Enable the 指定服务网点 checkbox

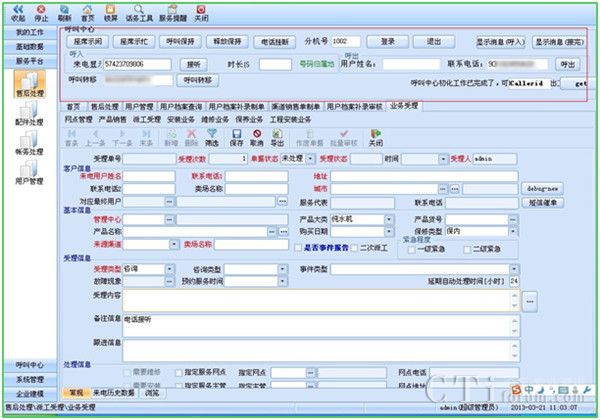click(180, 372)
